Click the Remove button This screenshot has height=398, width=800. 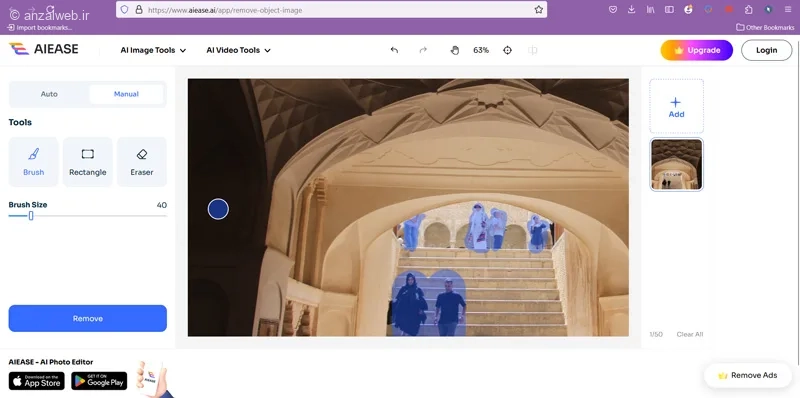(88, 318)
